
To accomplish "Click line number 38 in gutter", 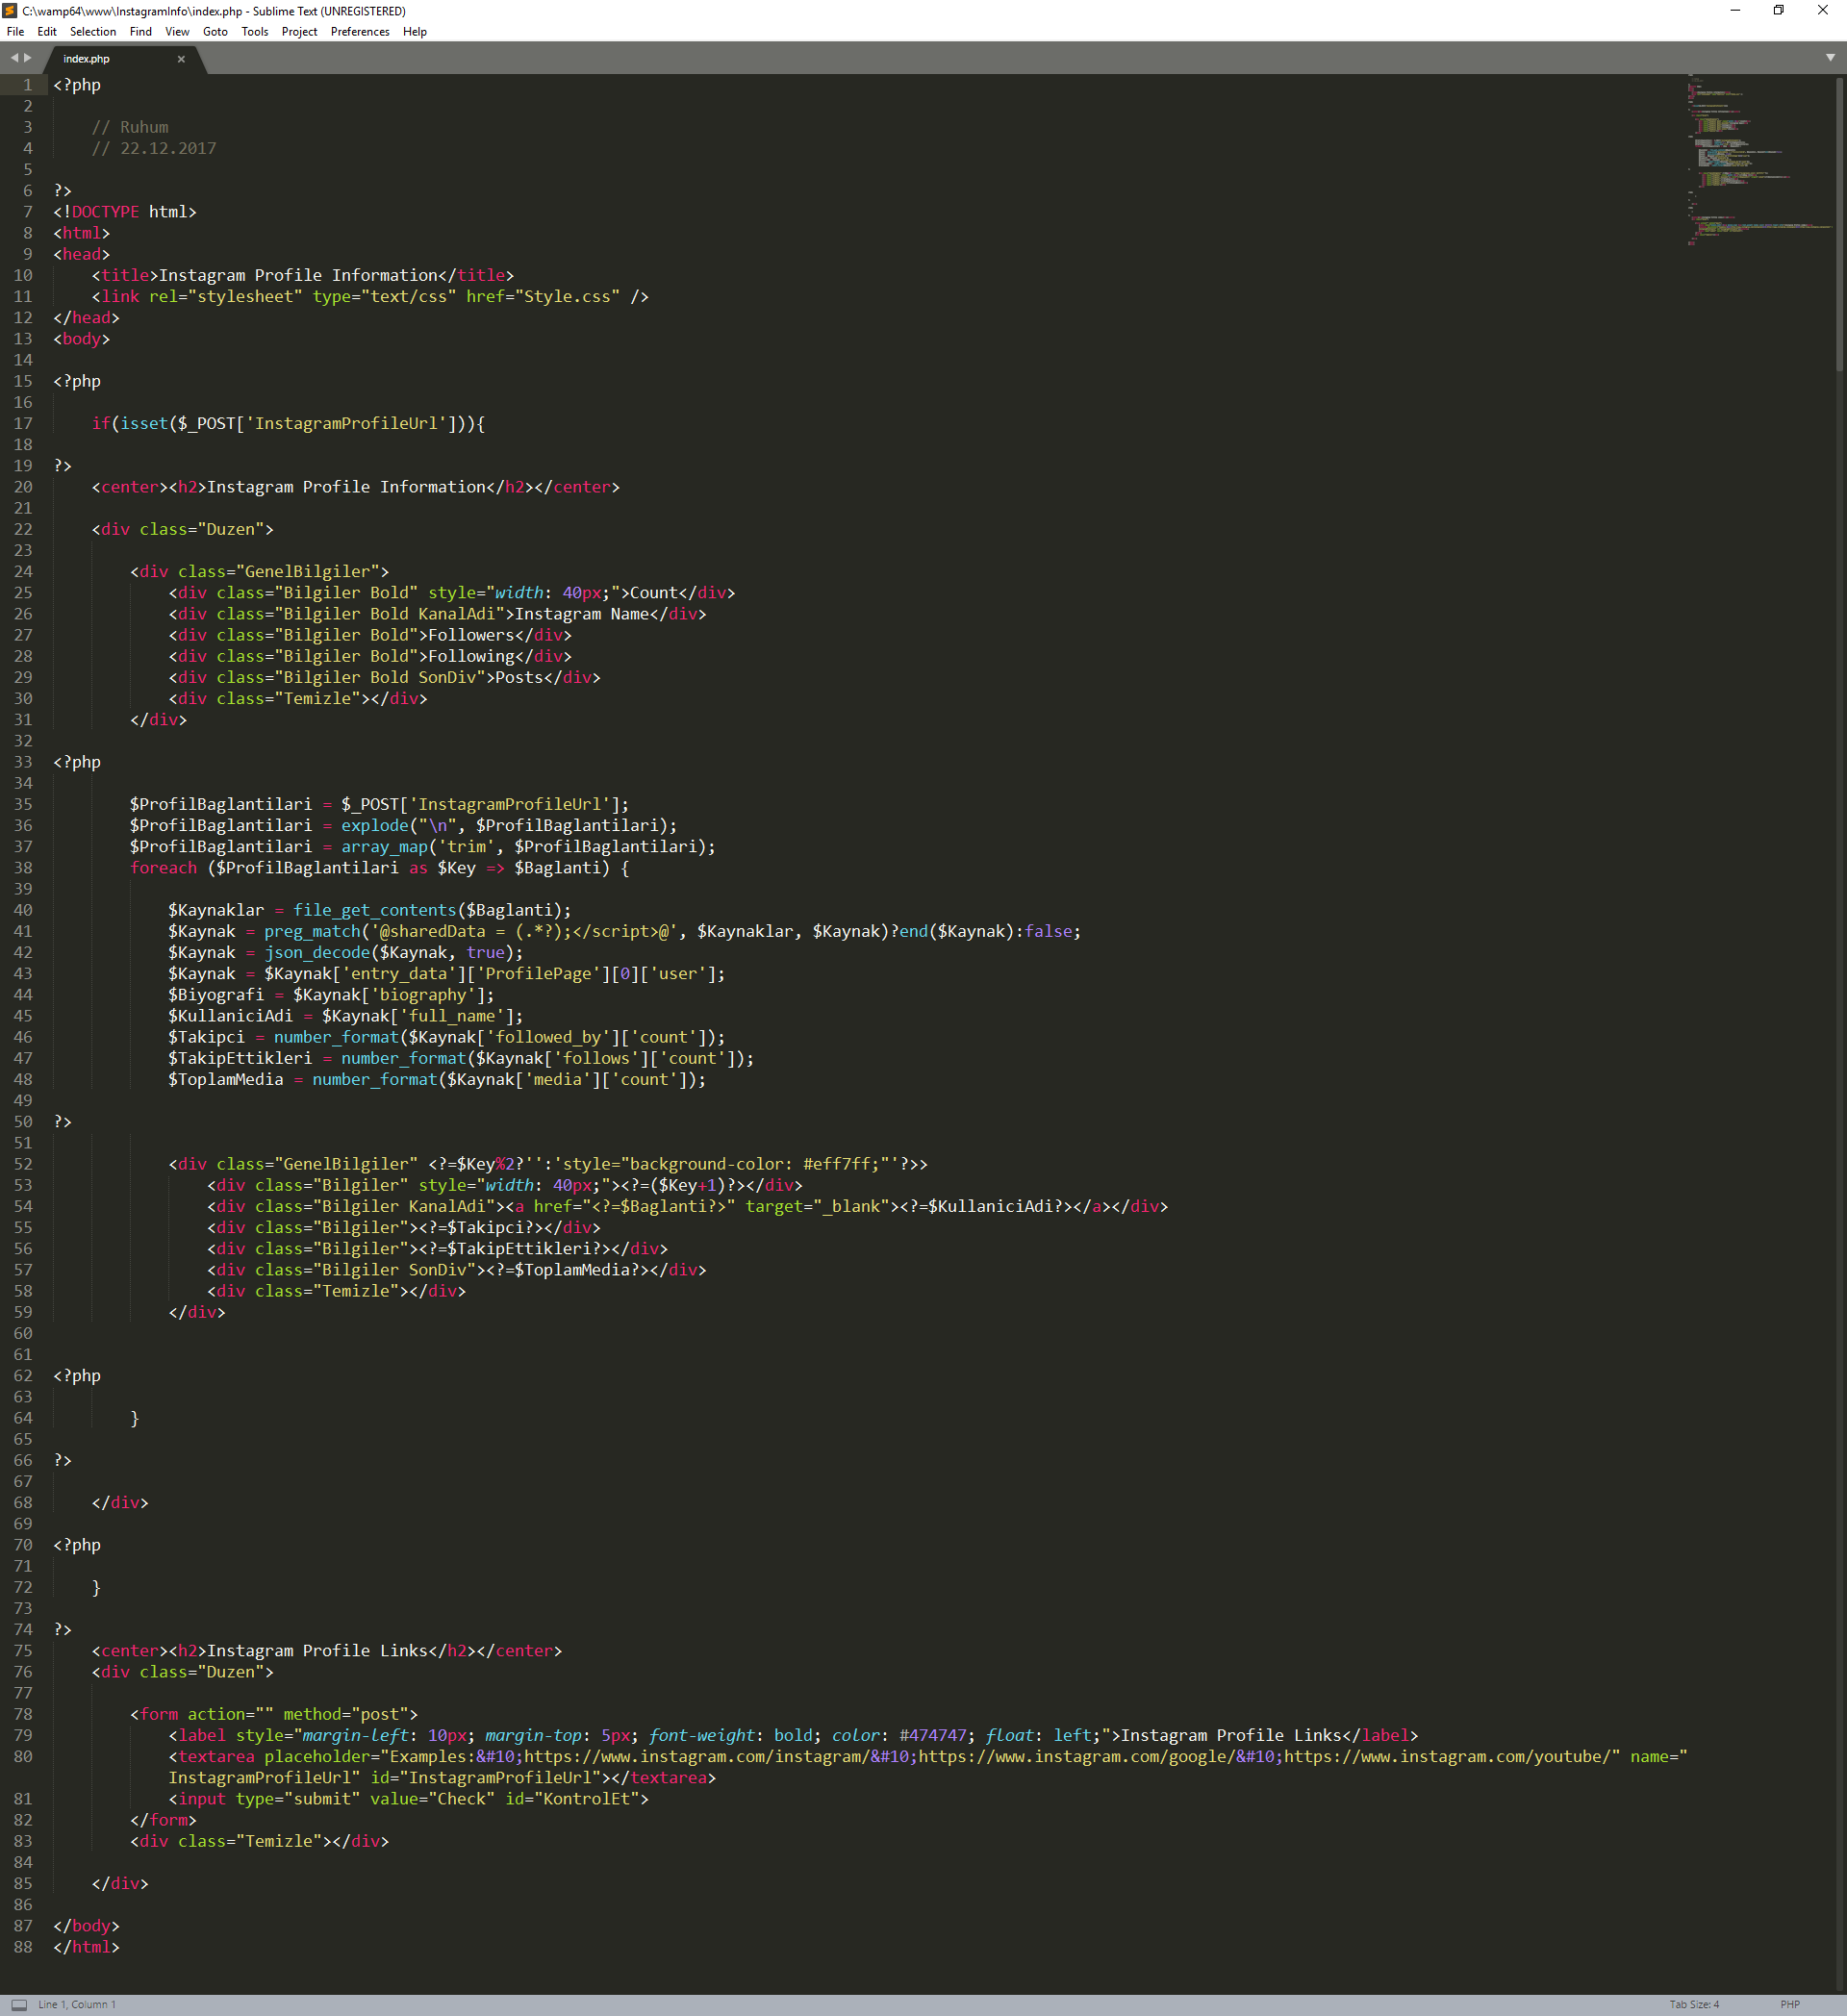I will pyautogui.click(x=23, y=868).
